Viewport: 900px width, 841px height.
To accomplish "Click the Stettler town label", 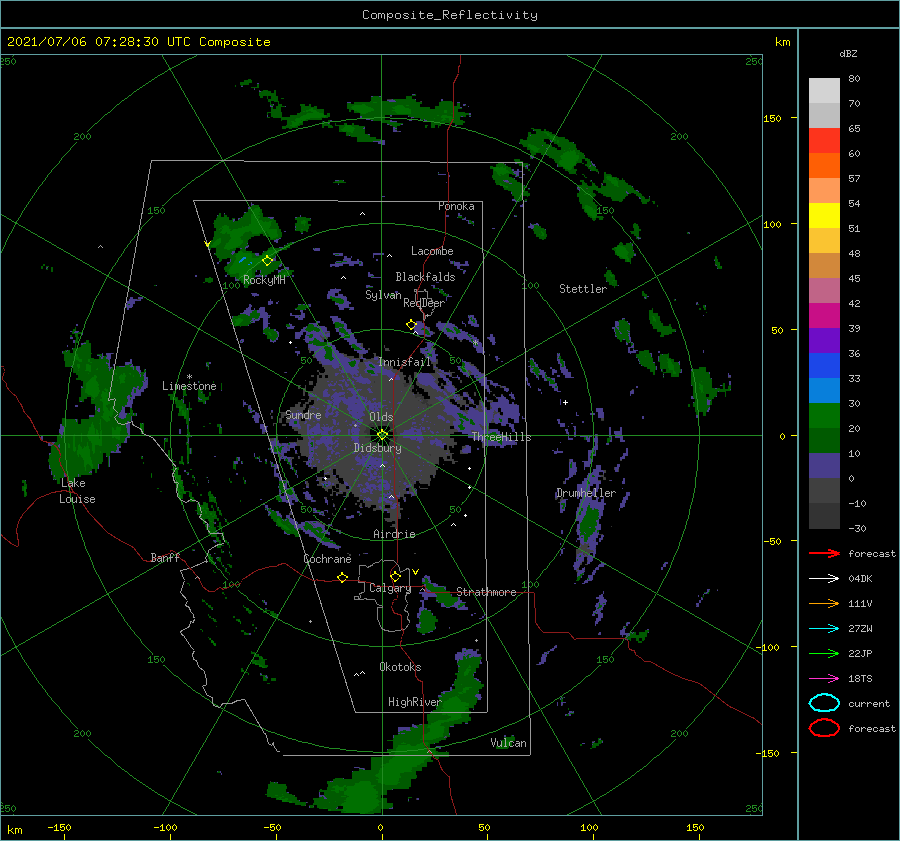I will tap(583, 289).
